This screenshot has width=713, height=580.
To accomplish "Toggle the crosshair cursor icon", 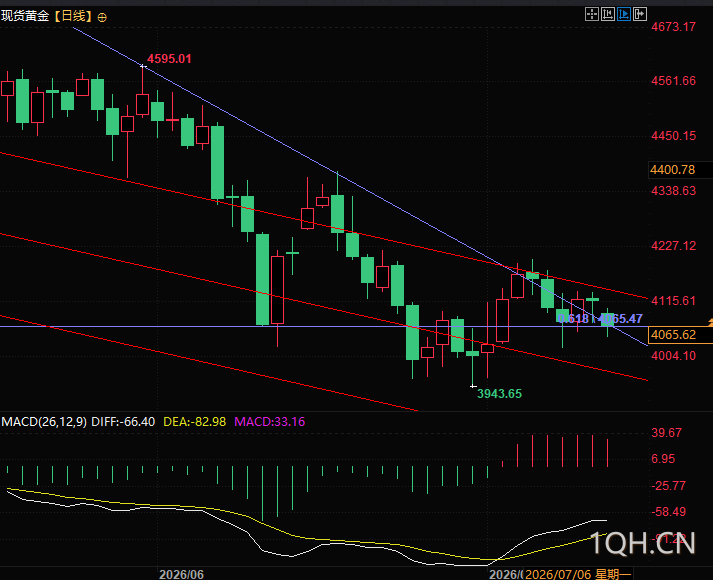I will tap(592, 15).
